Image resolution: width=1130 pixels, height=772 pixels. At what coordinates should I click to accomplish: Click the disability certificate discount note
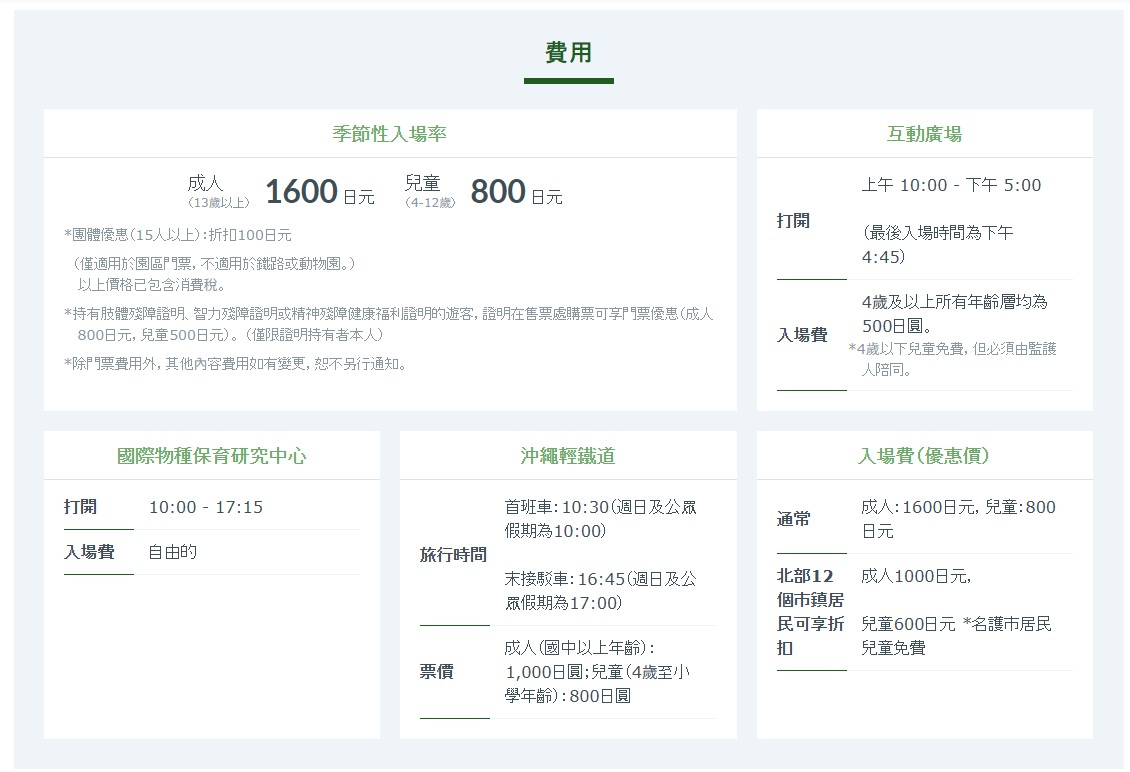(x=388, y=324)
